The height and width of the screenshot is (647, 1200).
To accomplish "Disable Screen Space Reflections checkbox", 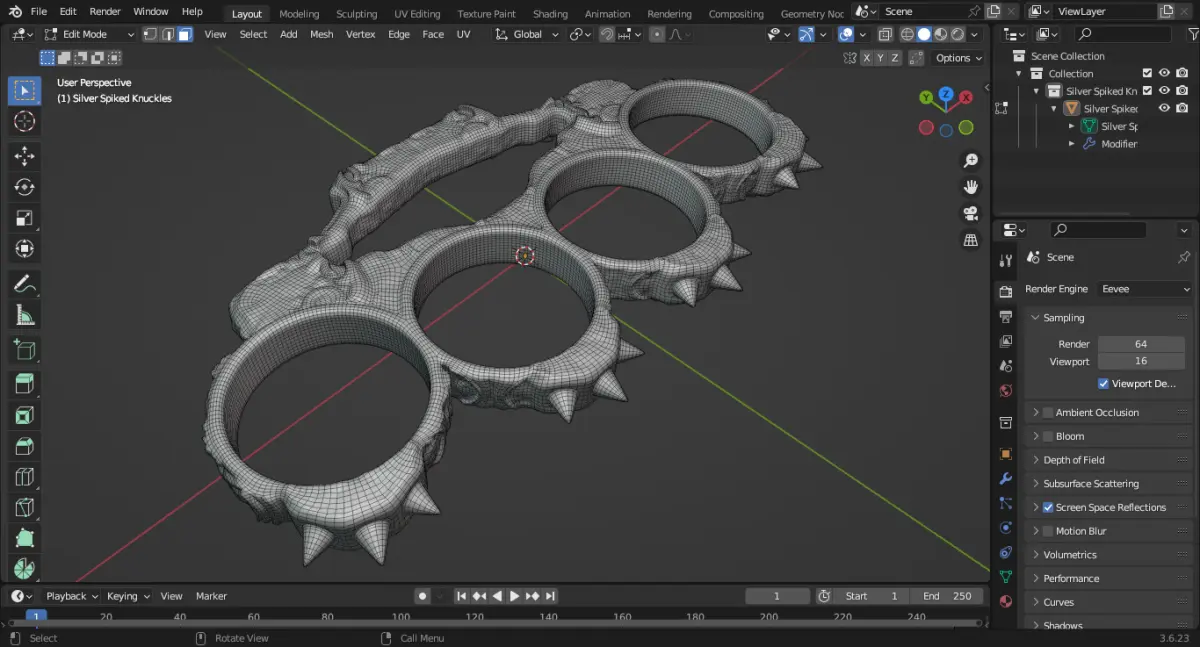I will (1048, 508).
